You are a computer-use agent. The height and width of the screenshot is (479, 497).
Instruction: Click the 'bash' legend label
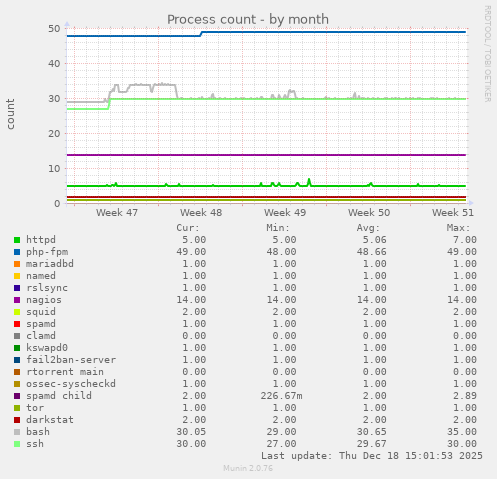[38, 432]
